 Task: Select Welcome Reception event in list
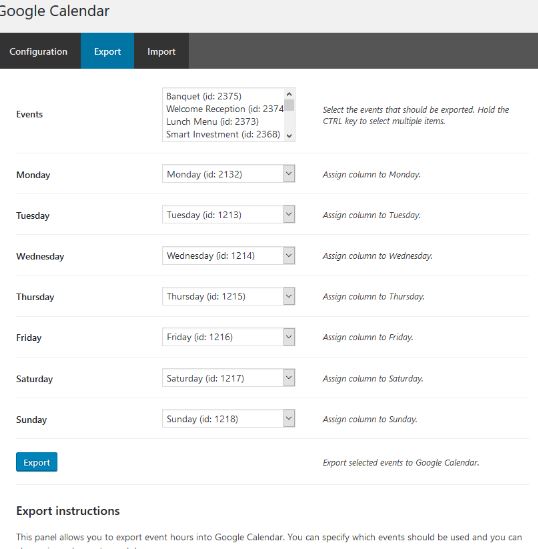pyautogui.click(x=224, y=109)
